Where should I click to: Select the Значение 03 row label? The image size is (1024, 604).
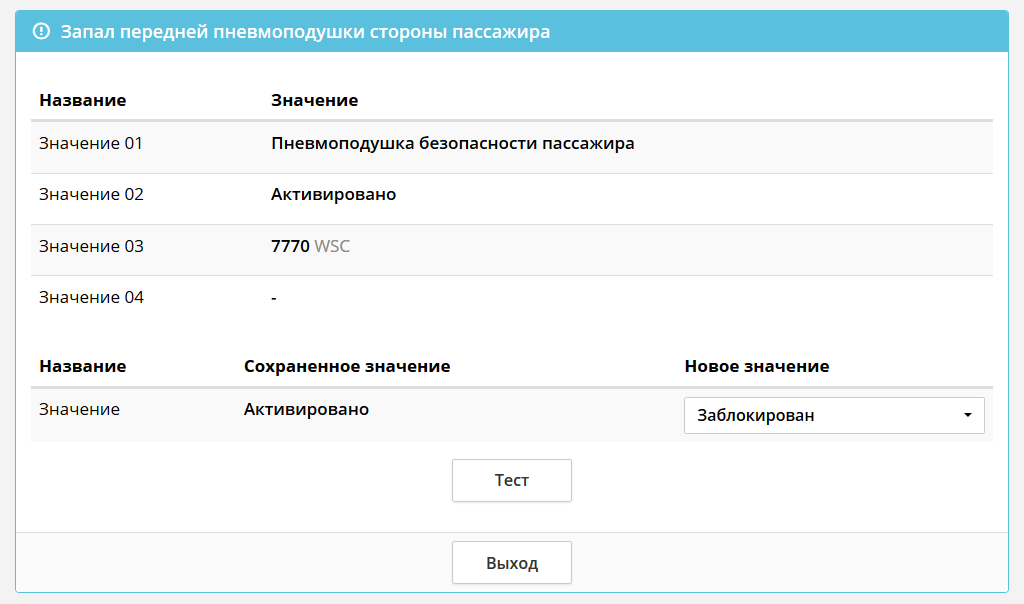(x=91, y=246)
